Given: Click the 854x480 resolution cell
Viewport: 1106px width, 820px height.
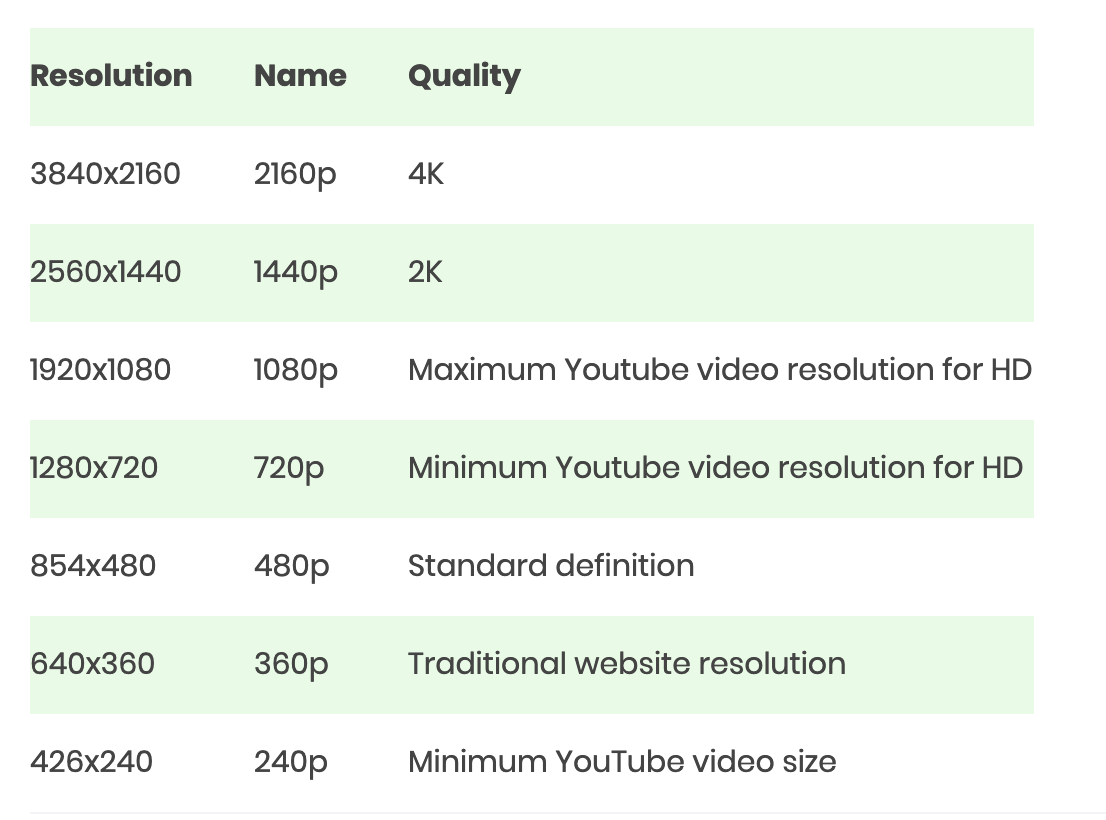Looking at the screenshot, I should (x=93, y=566).
